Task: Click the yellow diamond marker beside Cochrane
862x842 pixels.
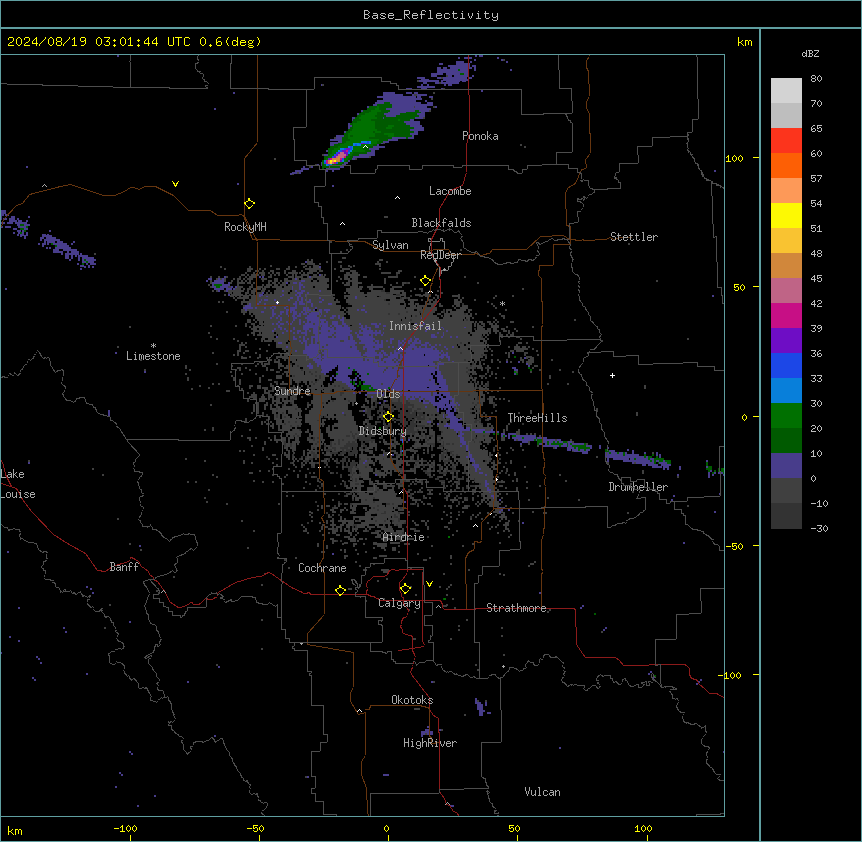Action: coord(340,590)
